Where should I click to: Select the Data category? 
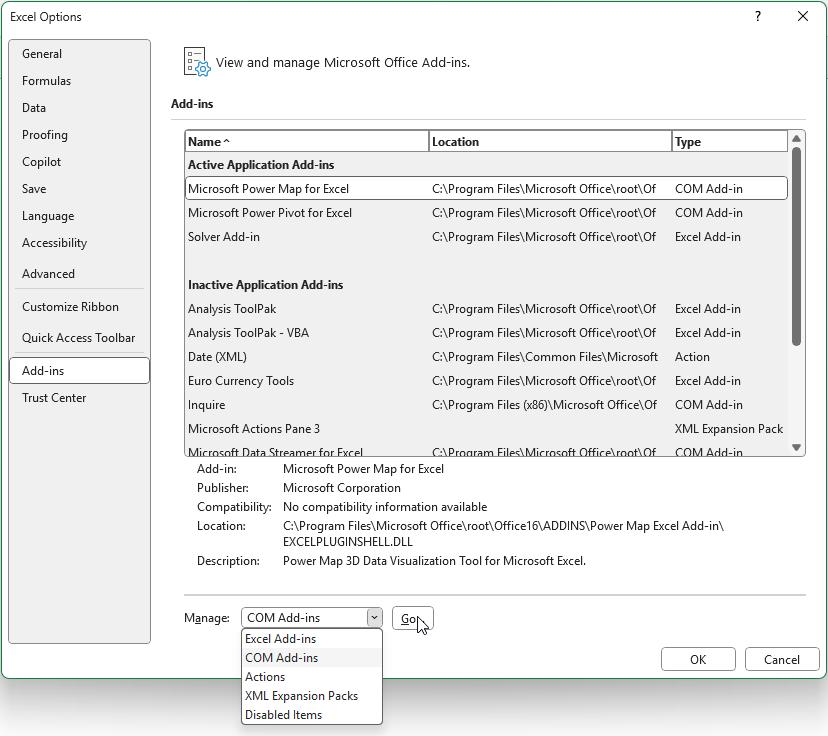79,108
